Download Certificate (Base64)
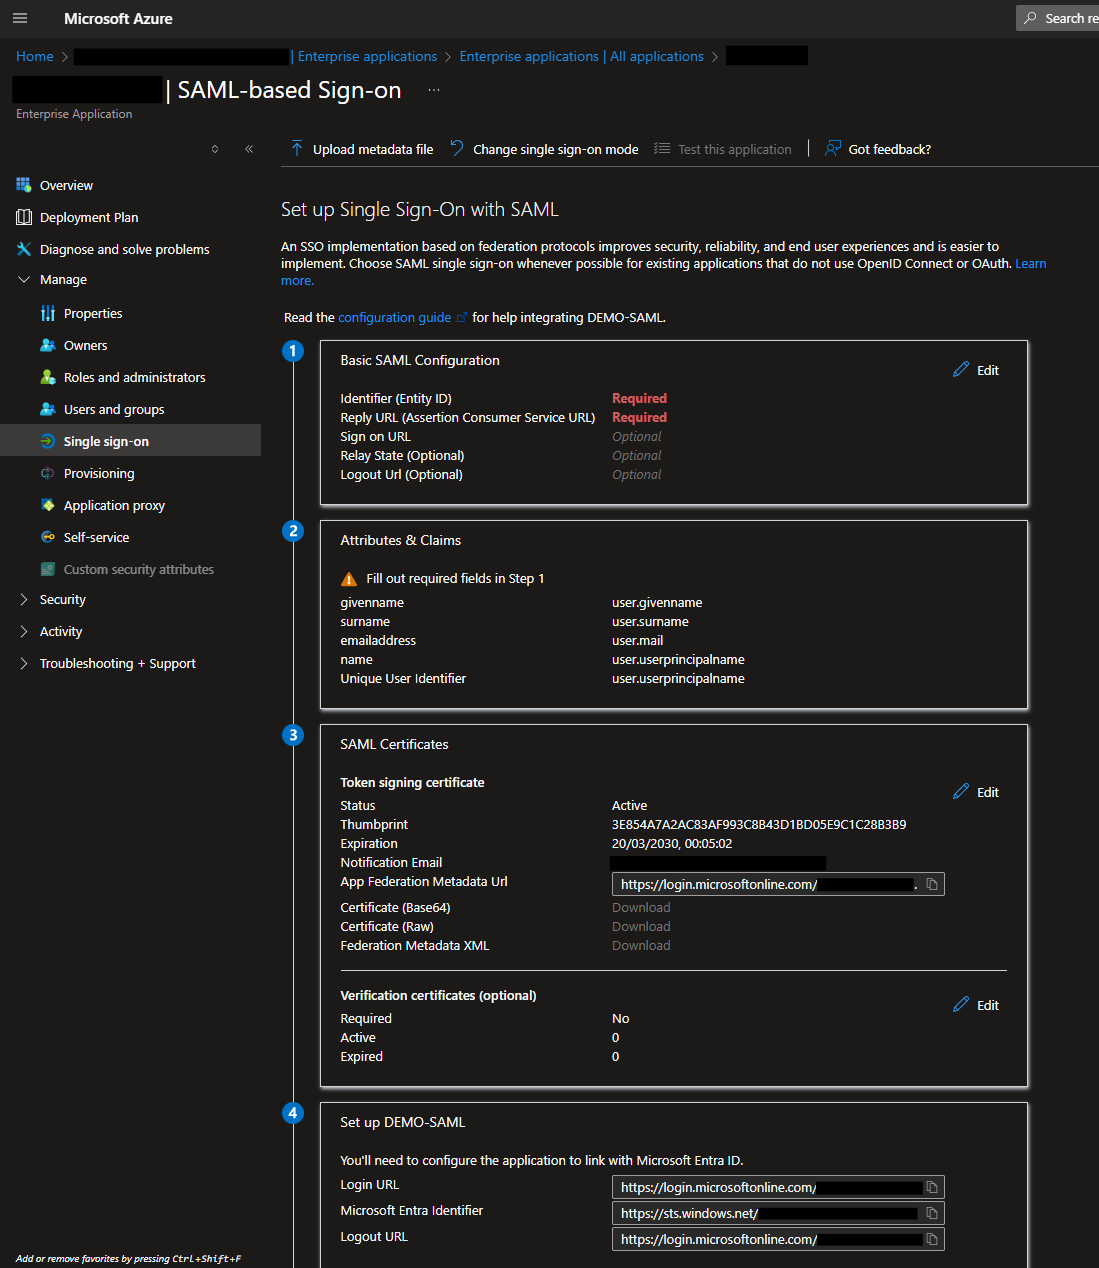Viewport: 1099px width, 1268px height. [x=641, y=908]
